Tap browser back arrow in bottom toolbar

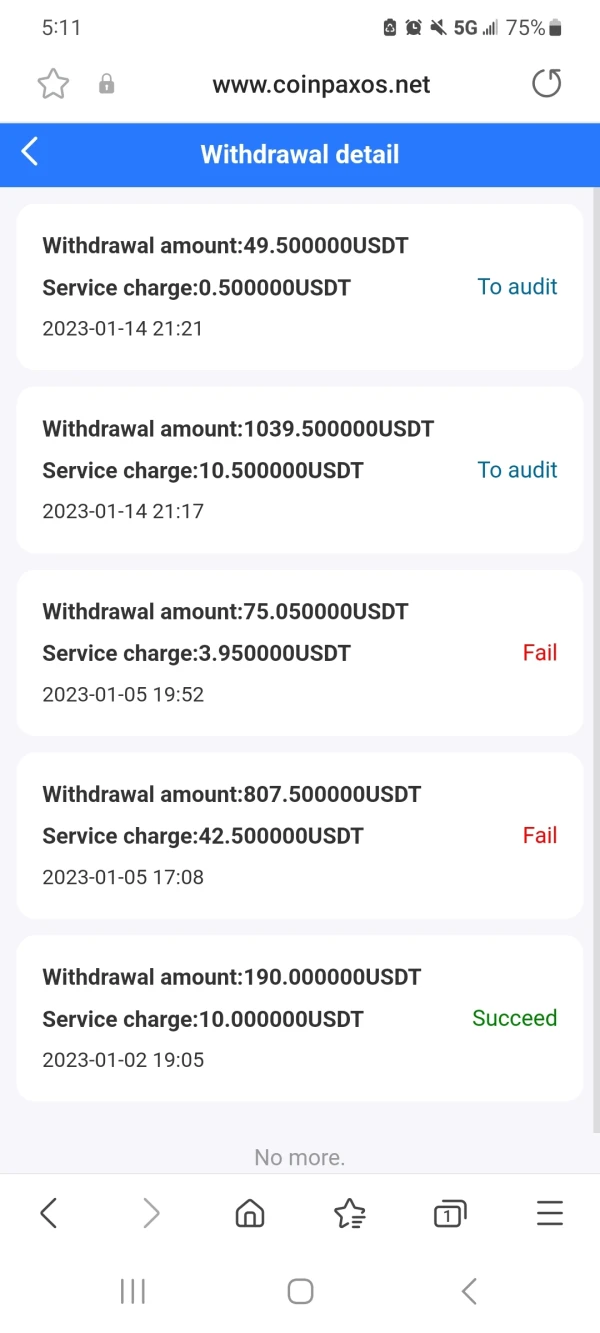(48, 1214)
